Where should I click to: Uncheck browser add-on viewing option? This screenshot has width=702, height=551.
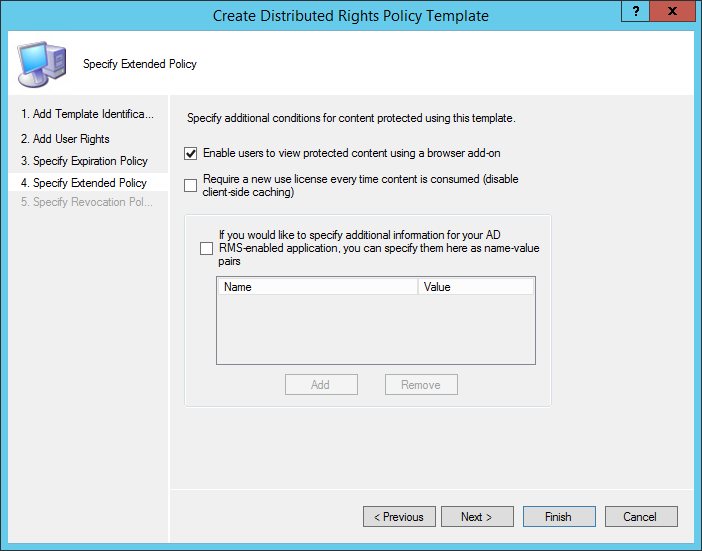click(190, 154)
